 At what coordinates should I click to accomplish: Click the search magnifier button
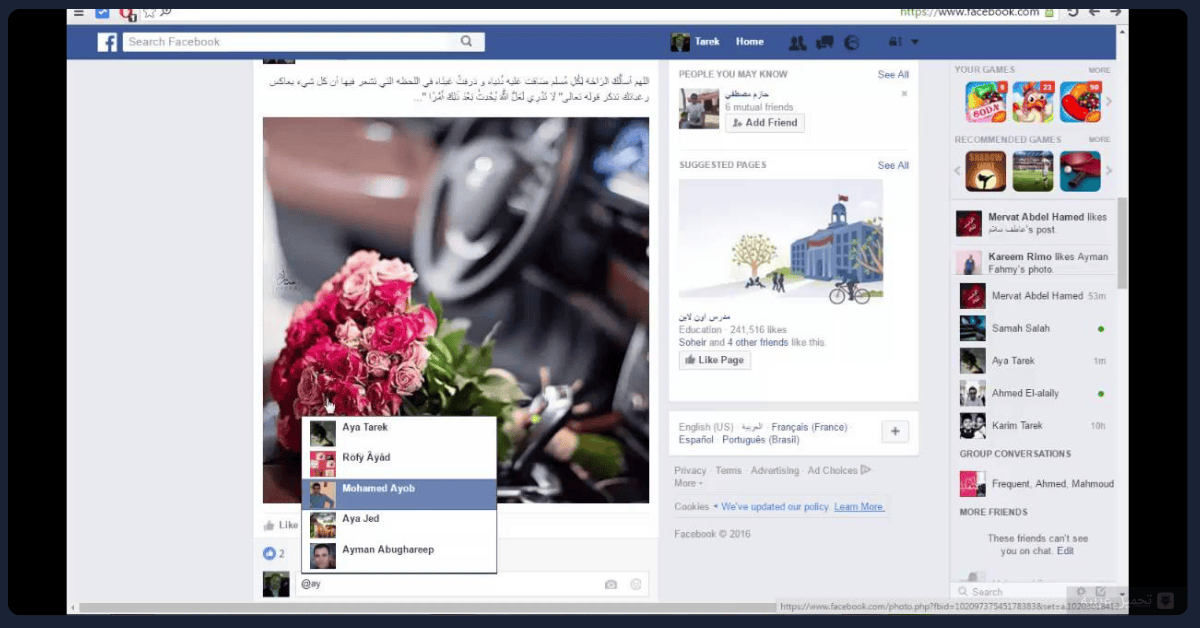pyautogui.click(x=466, y=42)
